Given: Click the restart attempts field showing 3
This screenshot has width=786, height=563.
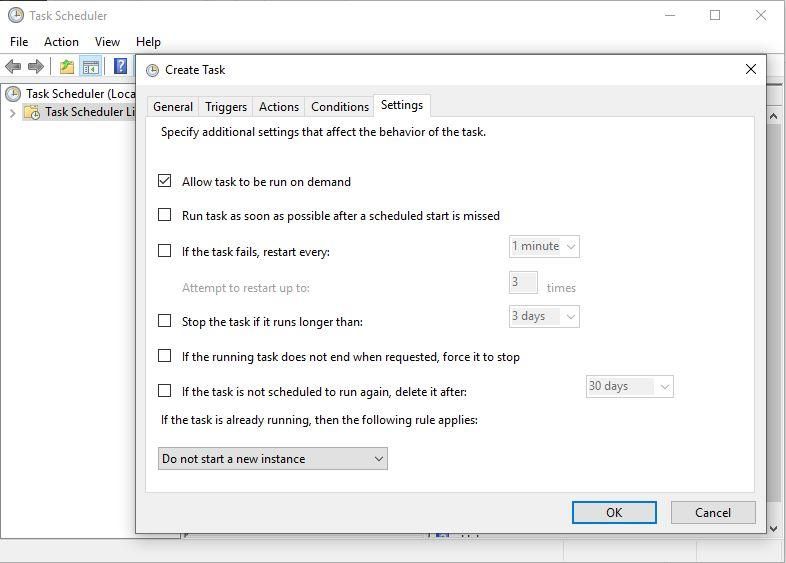Looking at the screenshot, I should pos(523,282).
